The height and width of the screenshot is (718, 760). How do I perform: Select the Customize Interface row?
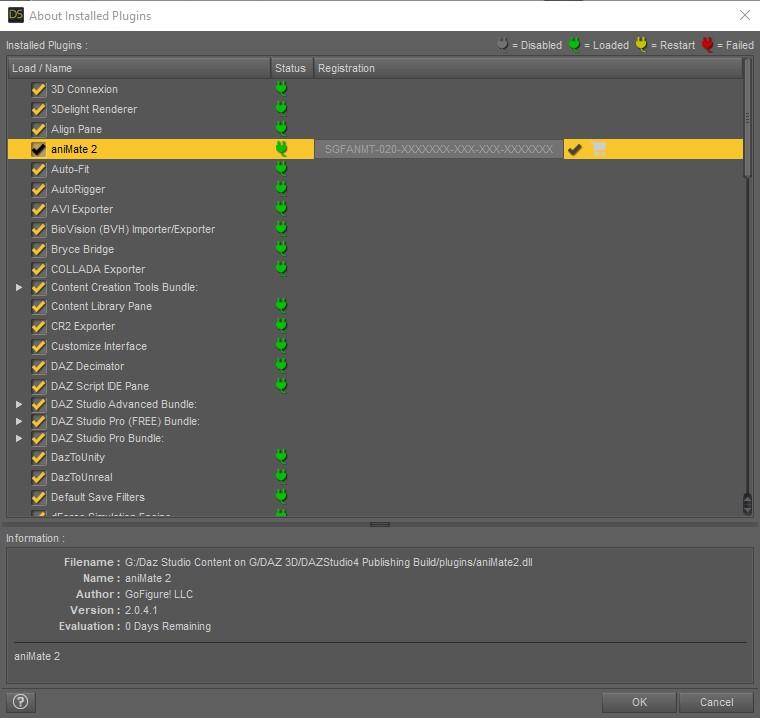pos(375,346)
